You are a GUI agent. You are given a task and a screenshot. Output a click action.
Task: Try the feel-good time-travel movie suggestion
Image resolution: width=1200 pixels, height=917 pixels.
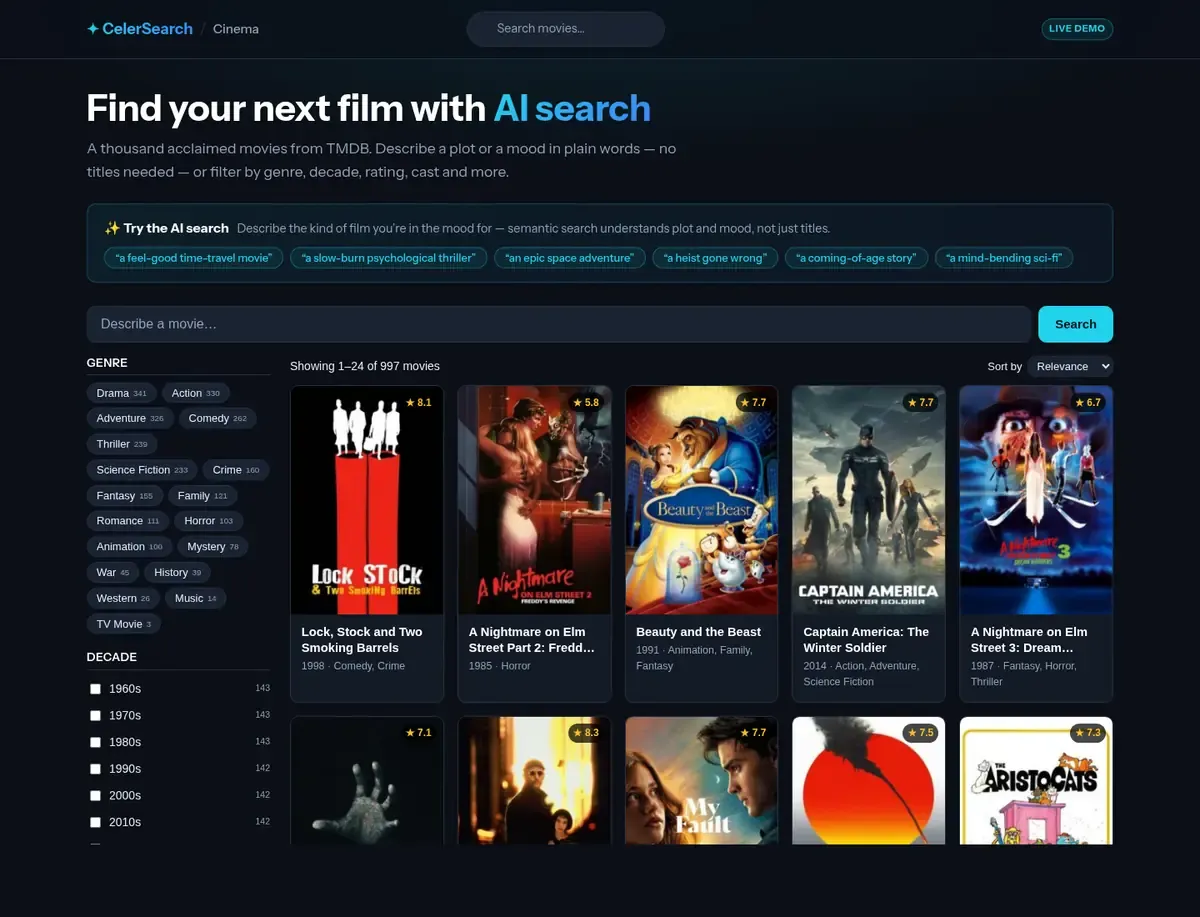[194, 258]
